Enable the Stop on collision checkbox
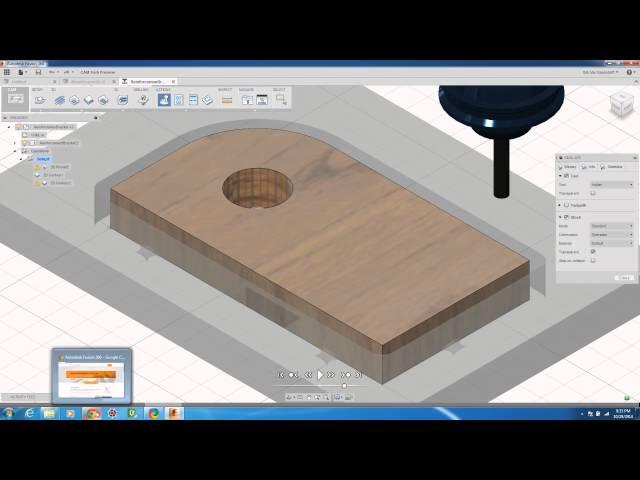This screenshot has width=640, height=480. 593,260
